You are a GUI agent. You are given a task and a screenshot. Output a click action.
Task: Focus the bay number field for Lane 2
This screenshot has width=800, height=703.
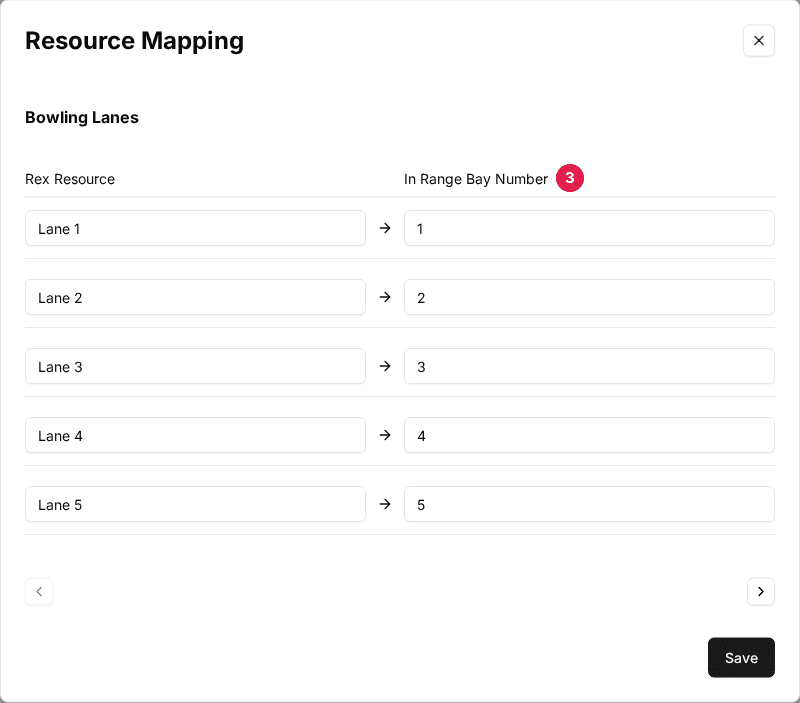click(589, 297)
